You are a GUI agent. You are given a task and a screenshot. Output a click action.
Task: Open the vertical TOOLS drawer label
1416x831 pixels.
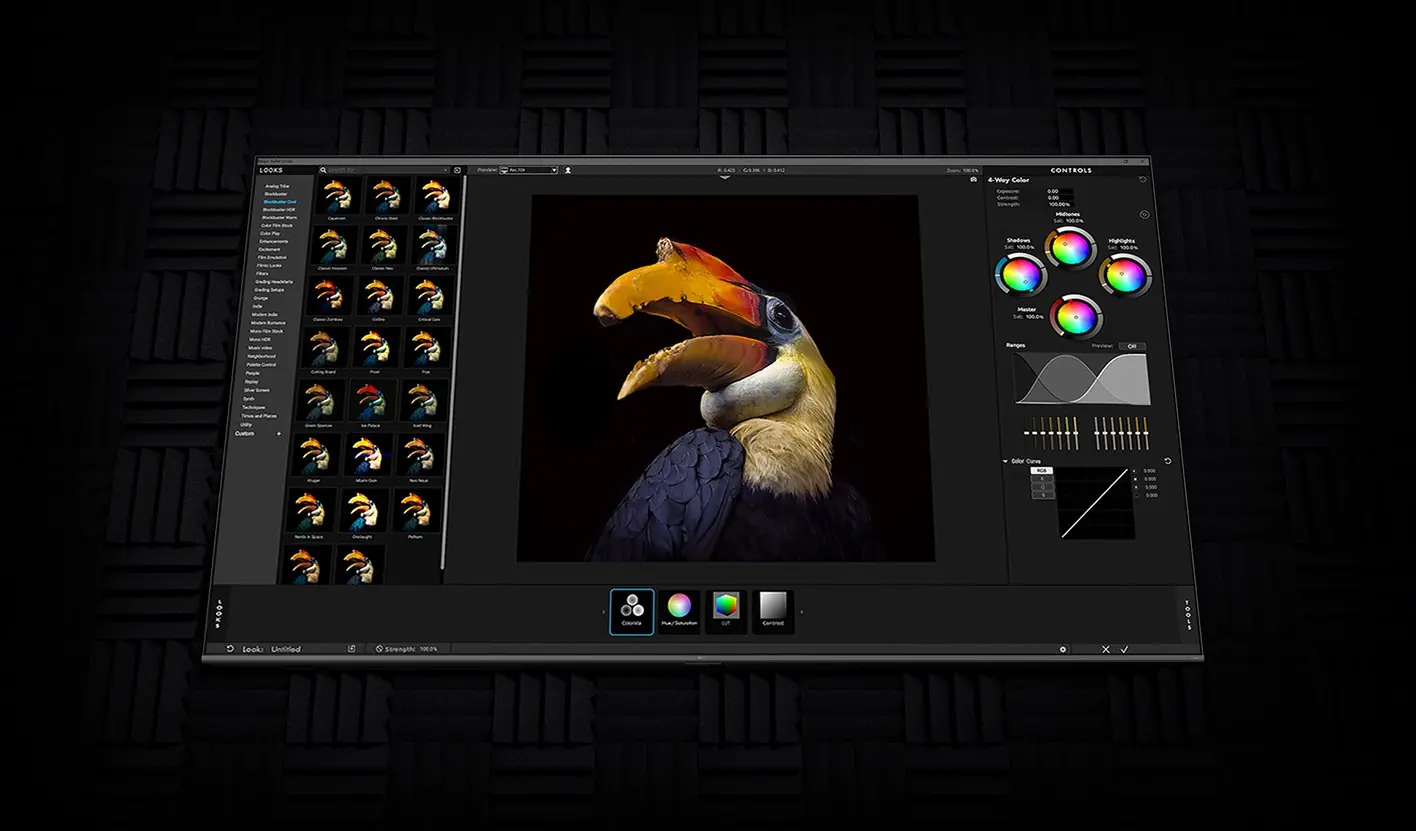[x=1188, y=614]
